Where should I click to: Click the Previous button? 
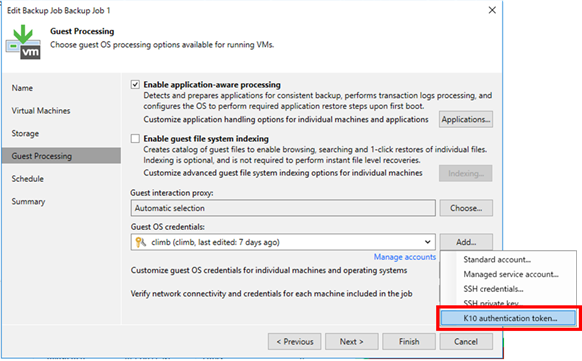point(295,341)
